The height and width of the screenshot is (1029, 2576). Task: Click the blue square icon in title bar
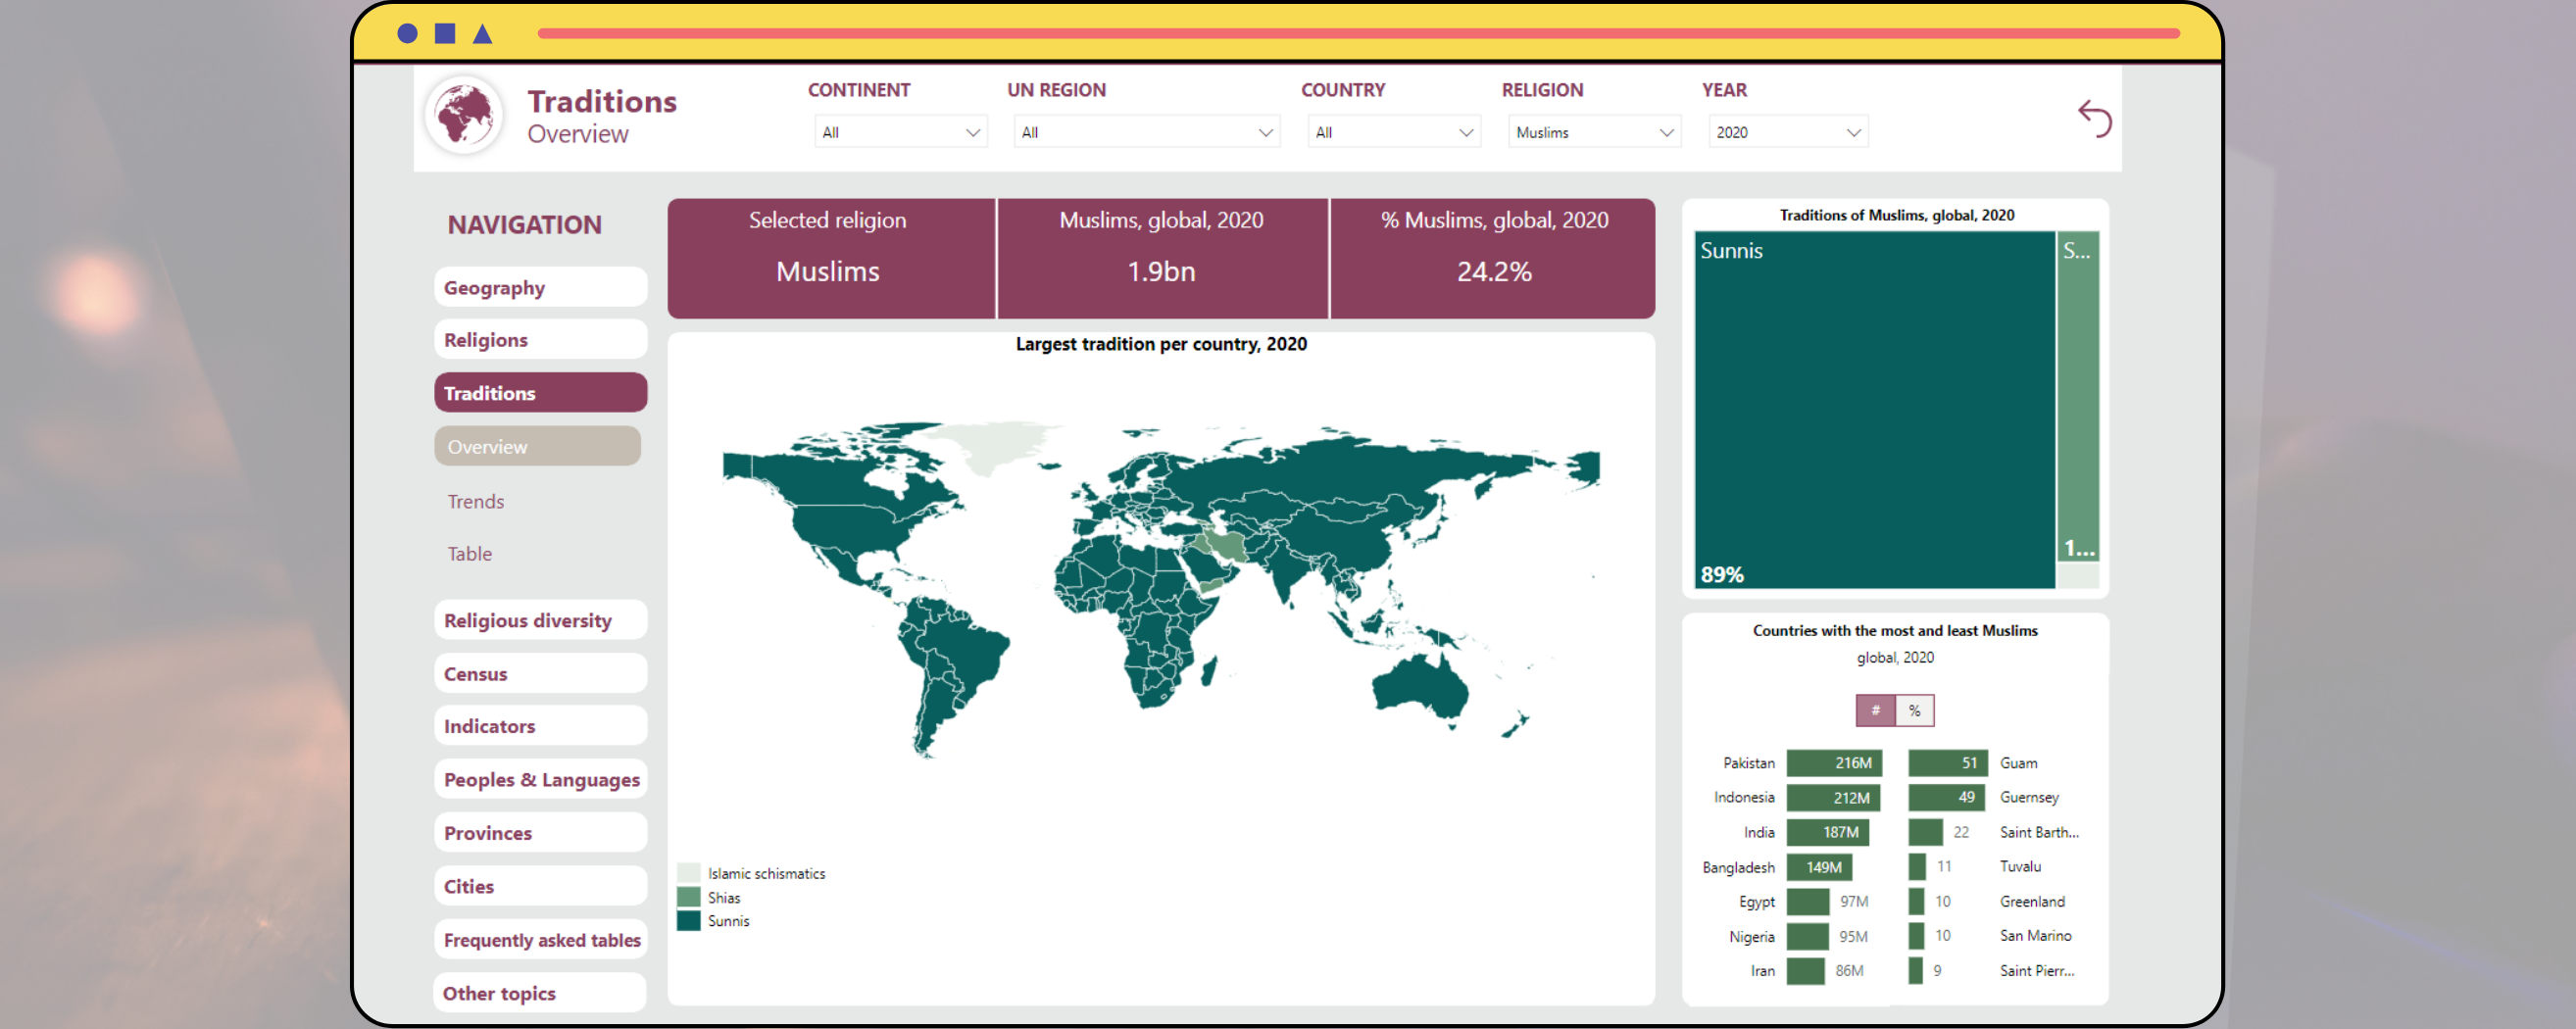[445, 34]
